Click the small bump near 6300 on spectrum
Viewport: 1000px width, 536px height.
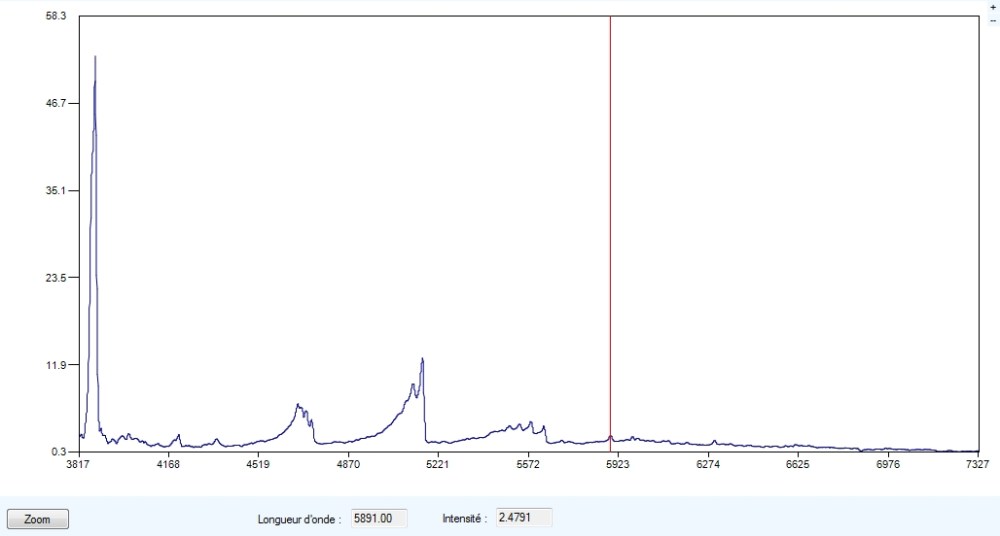(x=713, y=440)
